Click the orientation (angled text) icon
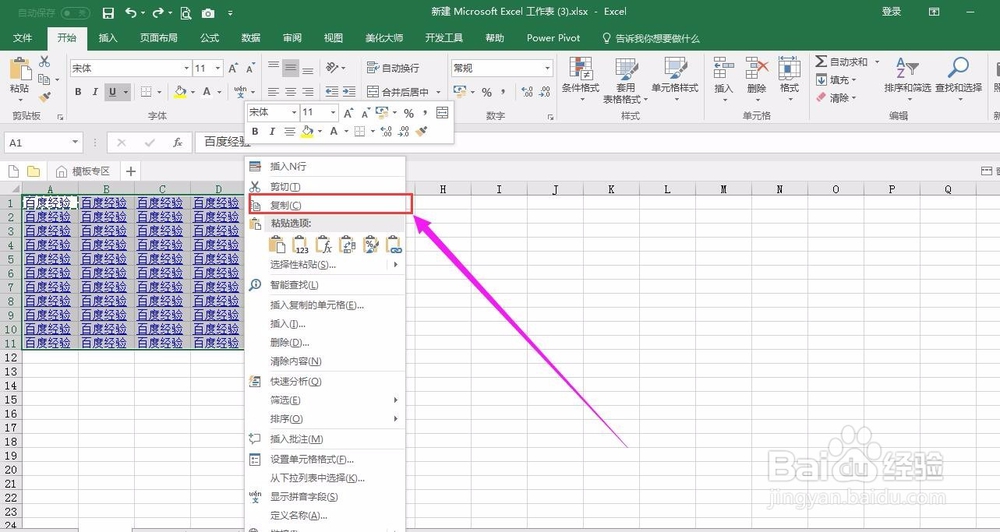 [x=332, y=68]
